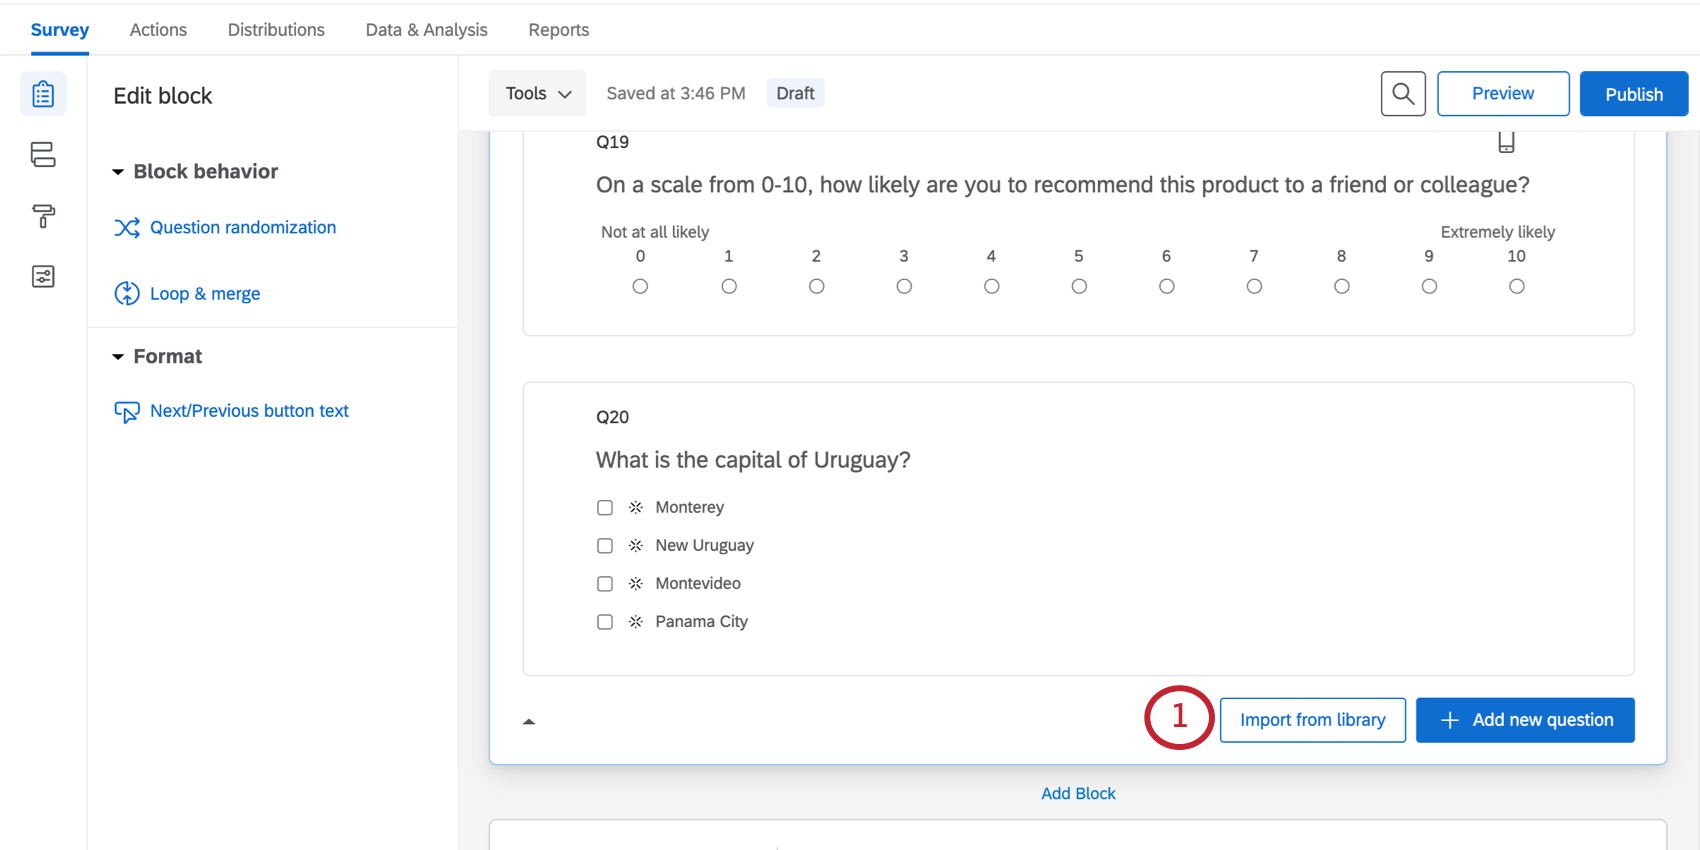Collapse the Format section
The image size is (1700, 850).
[x=118, y=357]
